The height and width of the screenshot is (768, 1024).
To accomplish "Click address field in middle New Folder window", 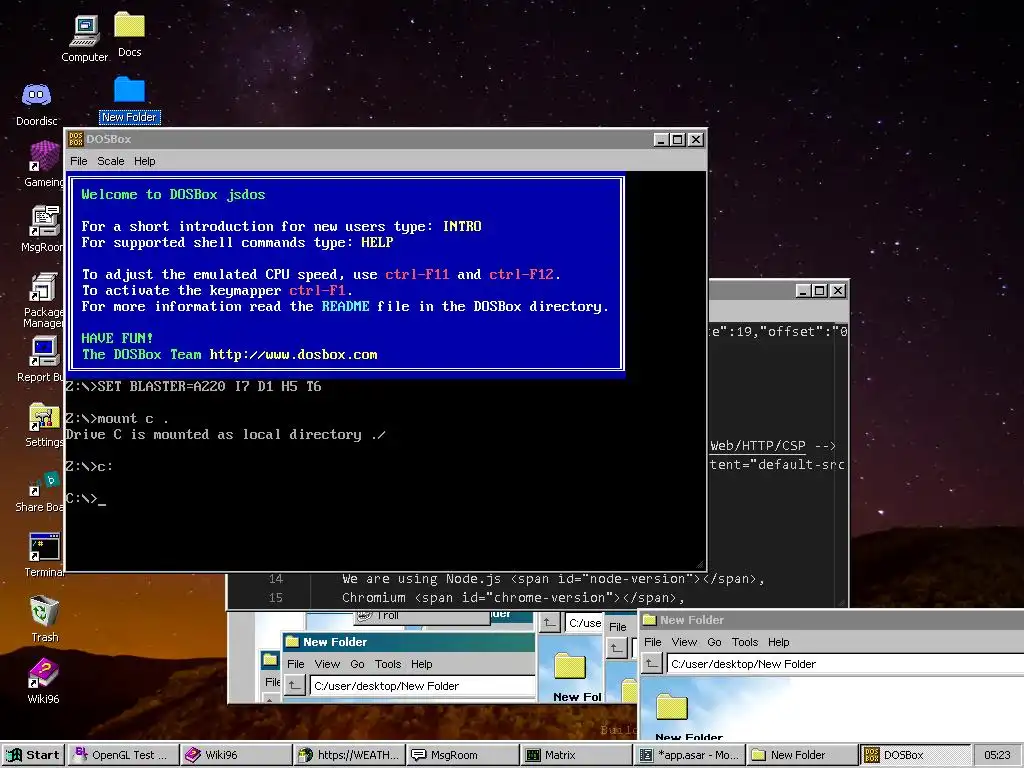I will coord(423,686).
